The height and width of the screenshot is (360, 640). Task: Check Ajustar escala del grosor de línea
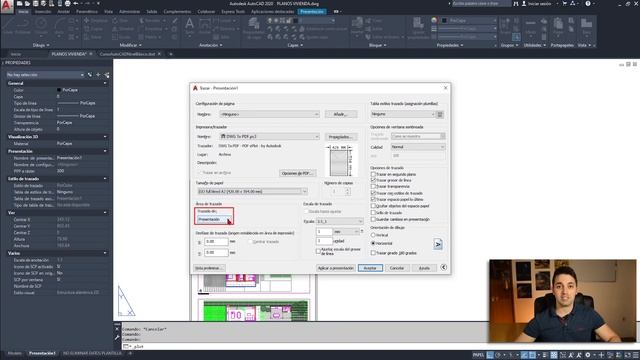click(318, 251)
